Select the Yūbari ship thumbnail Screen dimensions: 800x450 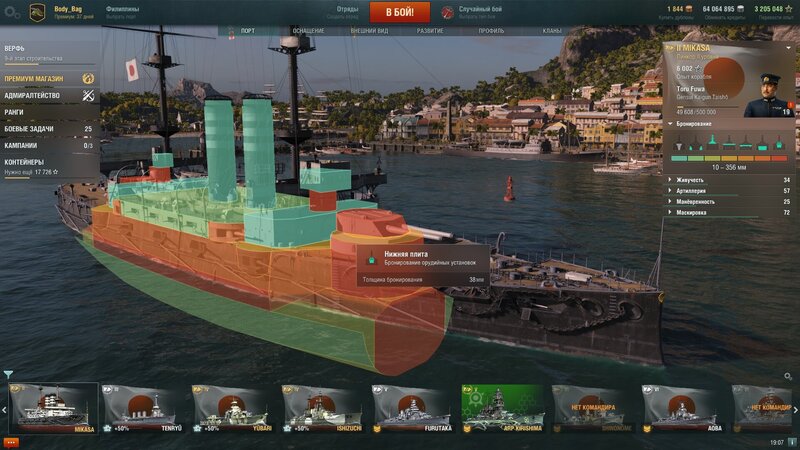coord(234,409)
